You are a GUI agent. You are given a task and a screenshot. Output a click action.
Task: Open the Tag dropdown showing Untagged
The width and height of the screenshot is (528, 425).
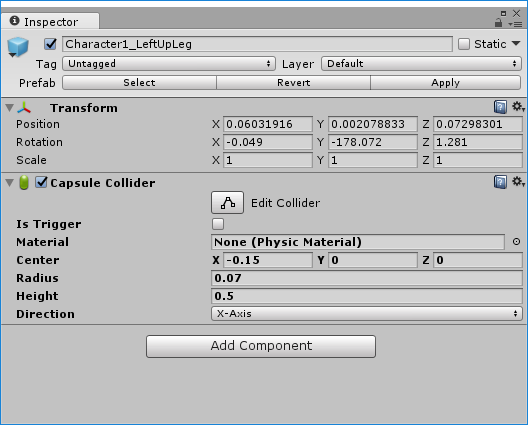(x=169, y=64)
